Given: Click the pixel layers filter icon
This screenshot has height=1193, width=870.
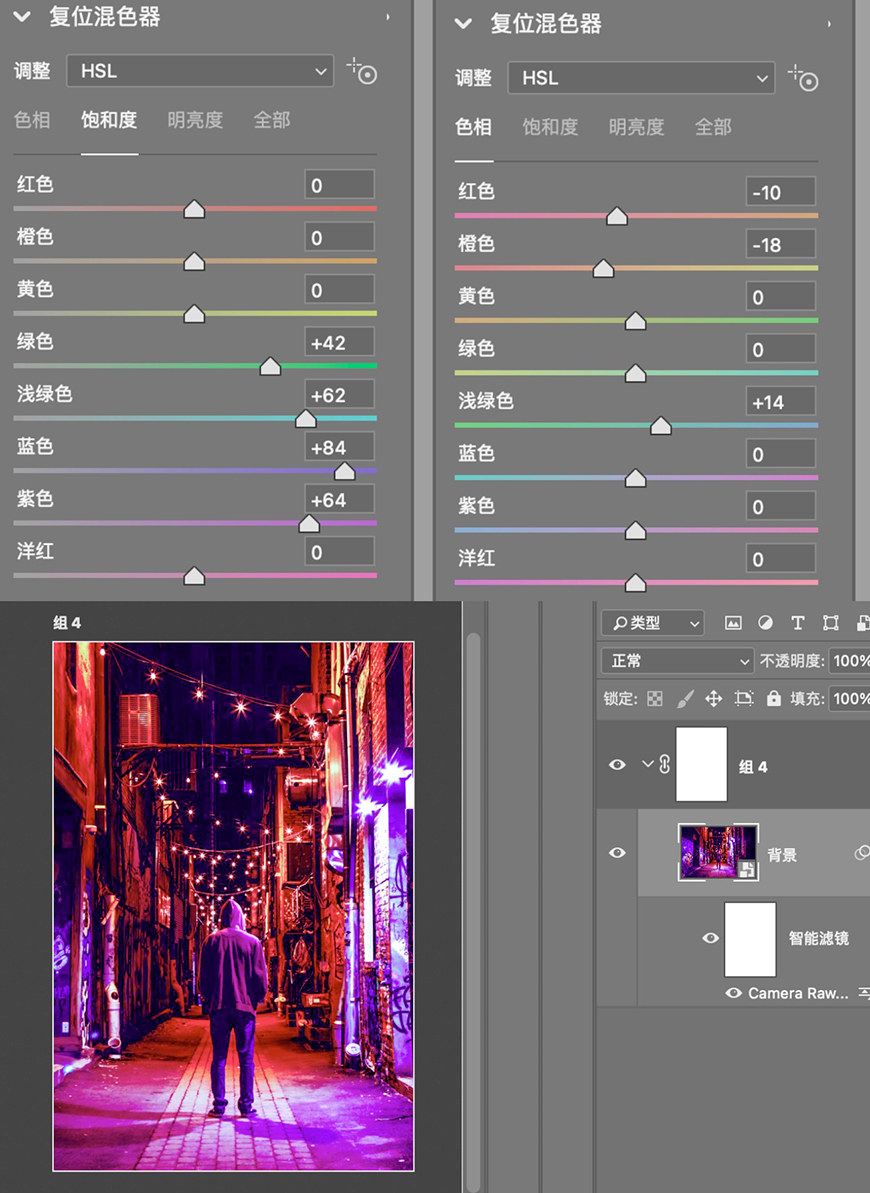Looking at the screenshot, I should pyautogui.click(x=735, y=623).
